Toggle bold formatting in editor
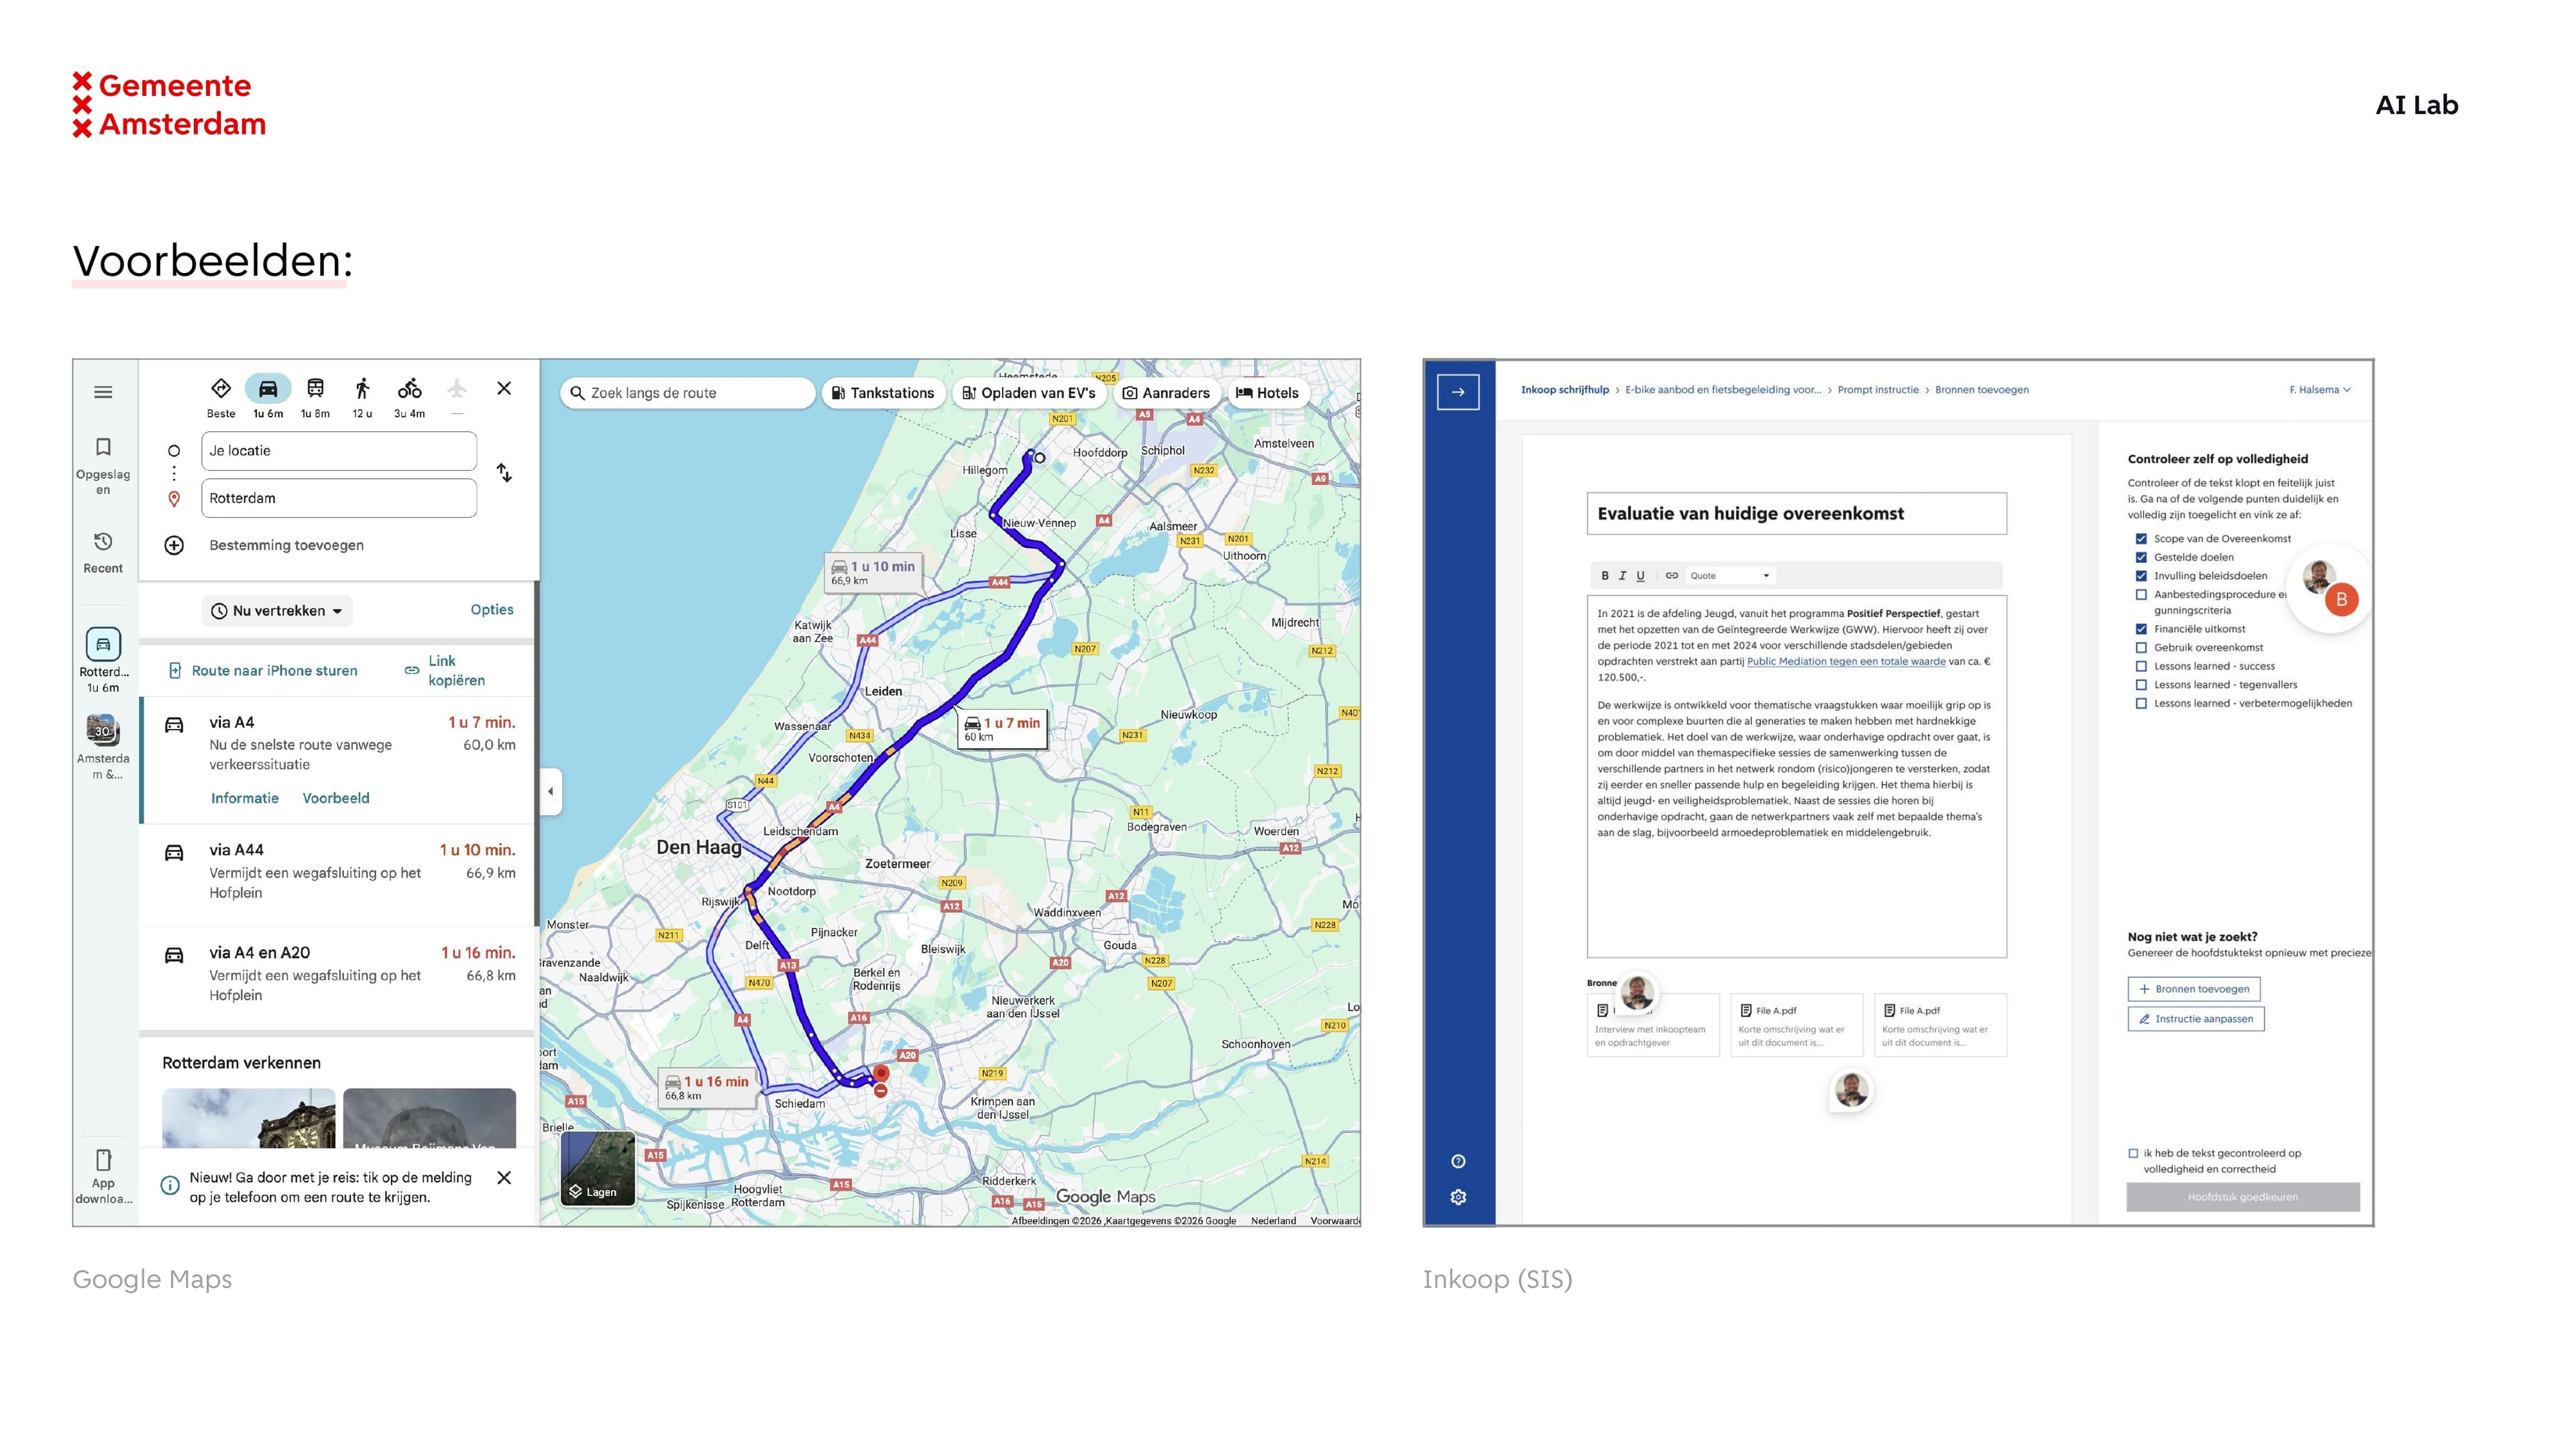 pos(1605,576)
